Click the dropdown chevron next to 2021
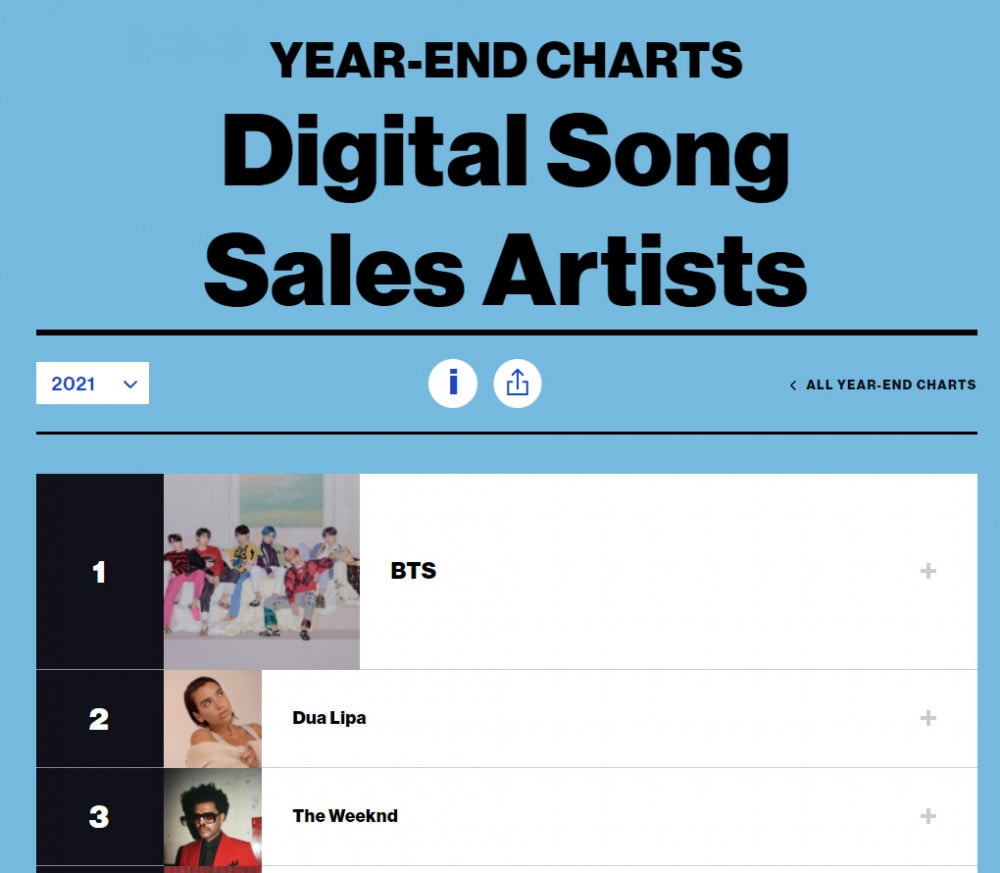Viewport: 1000px width, 873px height. [x=130, y=384]
